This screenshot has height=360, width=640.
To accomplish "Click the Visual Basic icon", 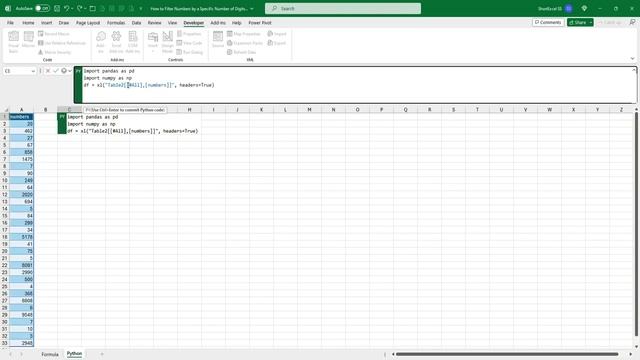I will click(13, 42).
